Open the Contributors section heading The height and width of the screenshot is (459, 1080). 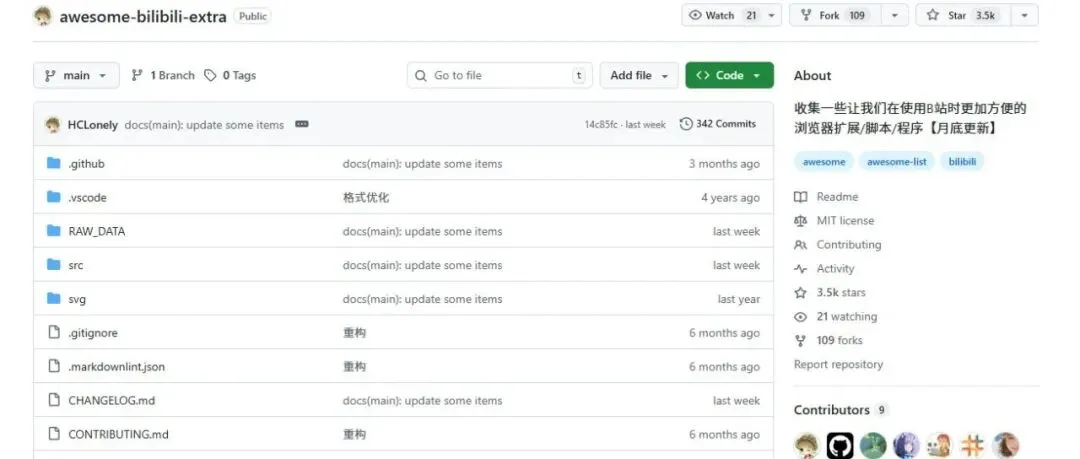click(831, 410)
